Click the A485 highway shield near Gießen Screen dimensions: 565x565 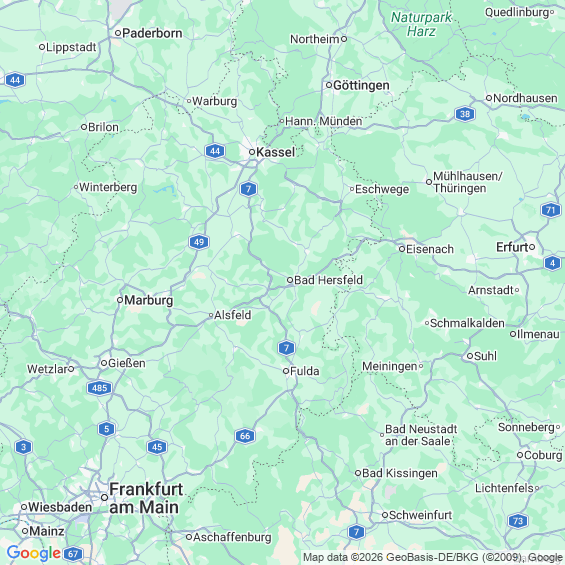click(99, 388)
